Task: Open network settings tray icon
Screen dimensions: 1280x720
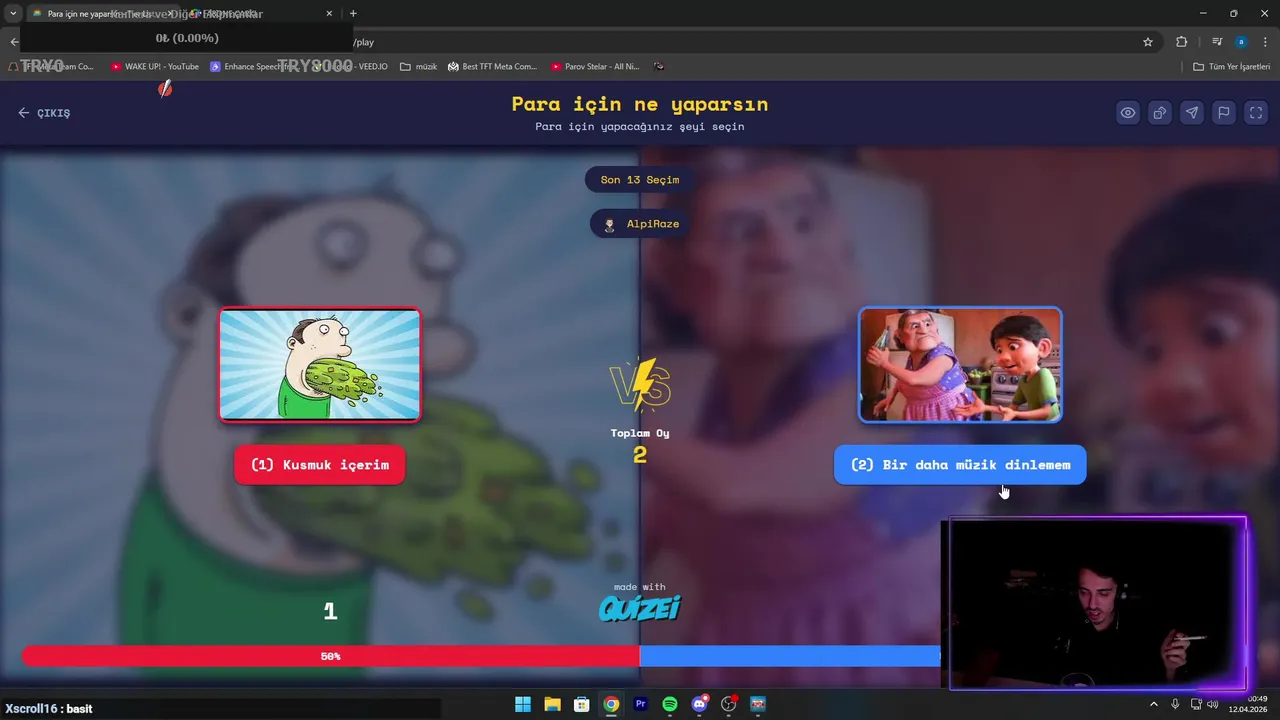Action: (1196, 704)
